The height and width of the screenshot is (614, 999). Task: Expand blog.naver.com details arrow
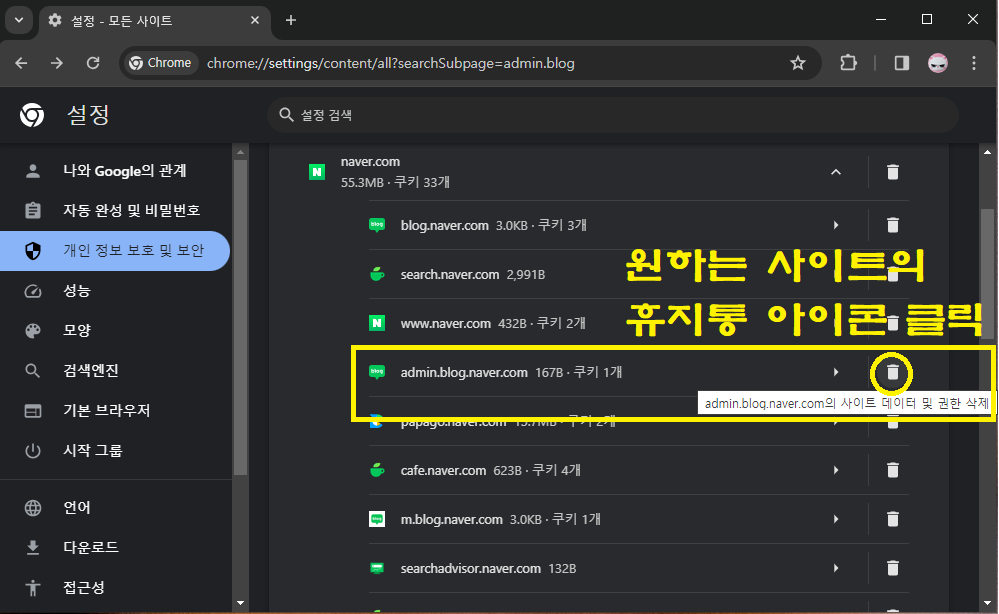836,225
